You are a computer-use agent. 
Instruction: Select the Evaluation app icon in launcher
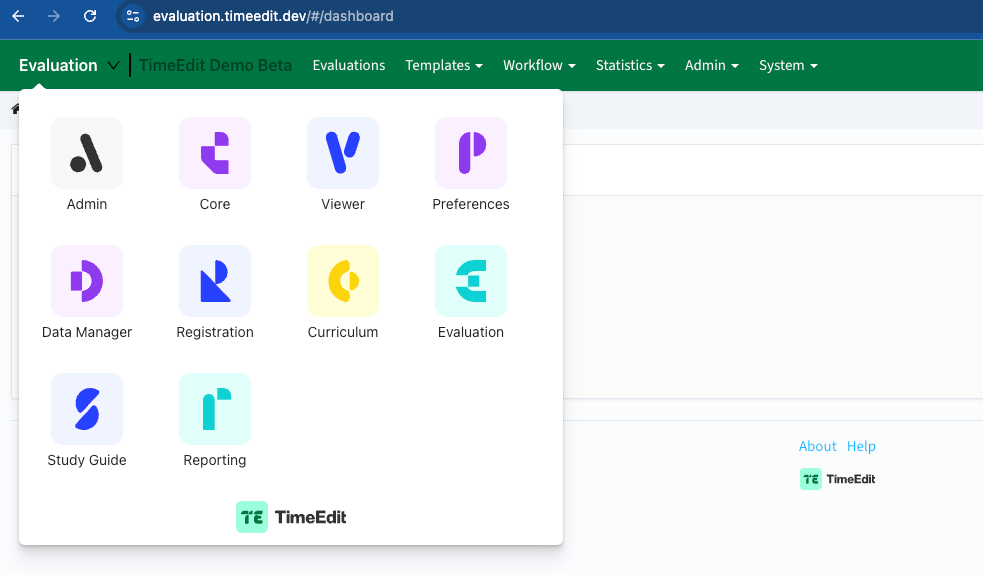470,281
